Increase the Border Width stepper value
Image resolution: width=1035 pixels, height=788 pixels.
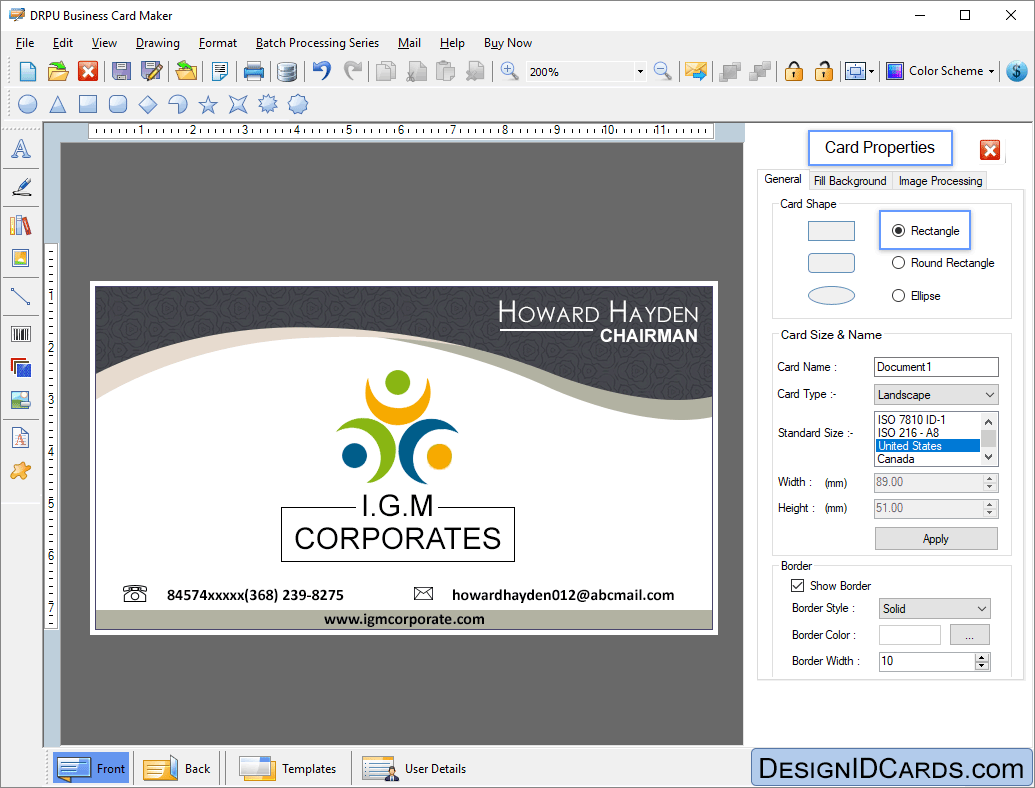[982, 657]
